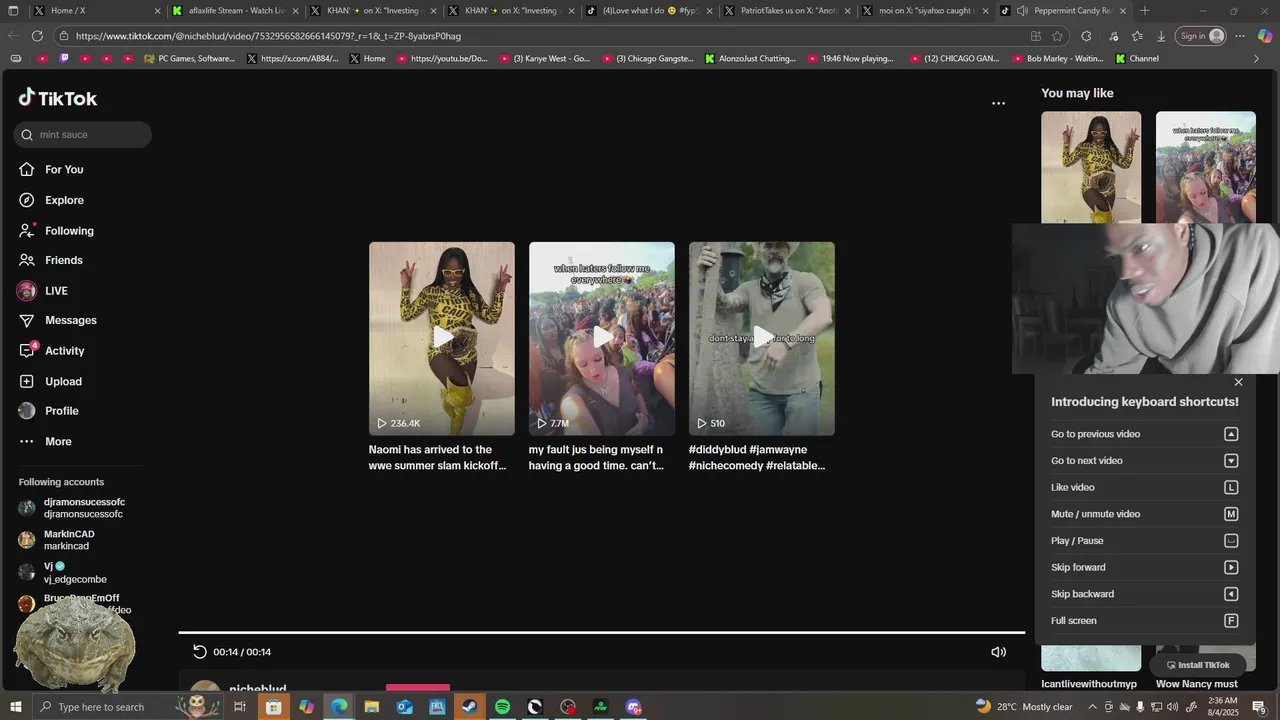The height and width of the screenshot is (720, 1280).
Task: Open File Explorer from the taskbar
Action: [371, 707]
